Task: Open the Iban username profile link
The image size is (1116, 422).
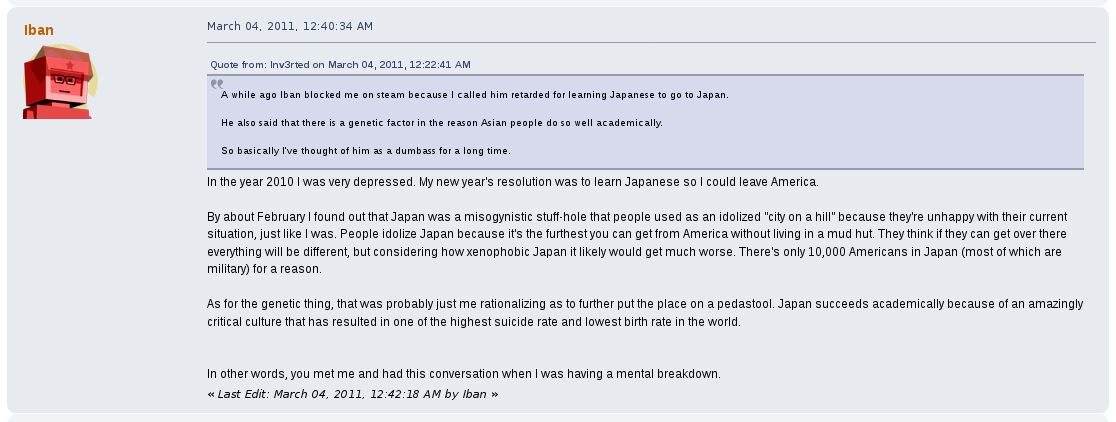Action: 39,30
